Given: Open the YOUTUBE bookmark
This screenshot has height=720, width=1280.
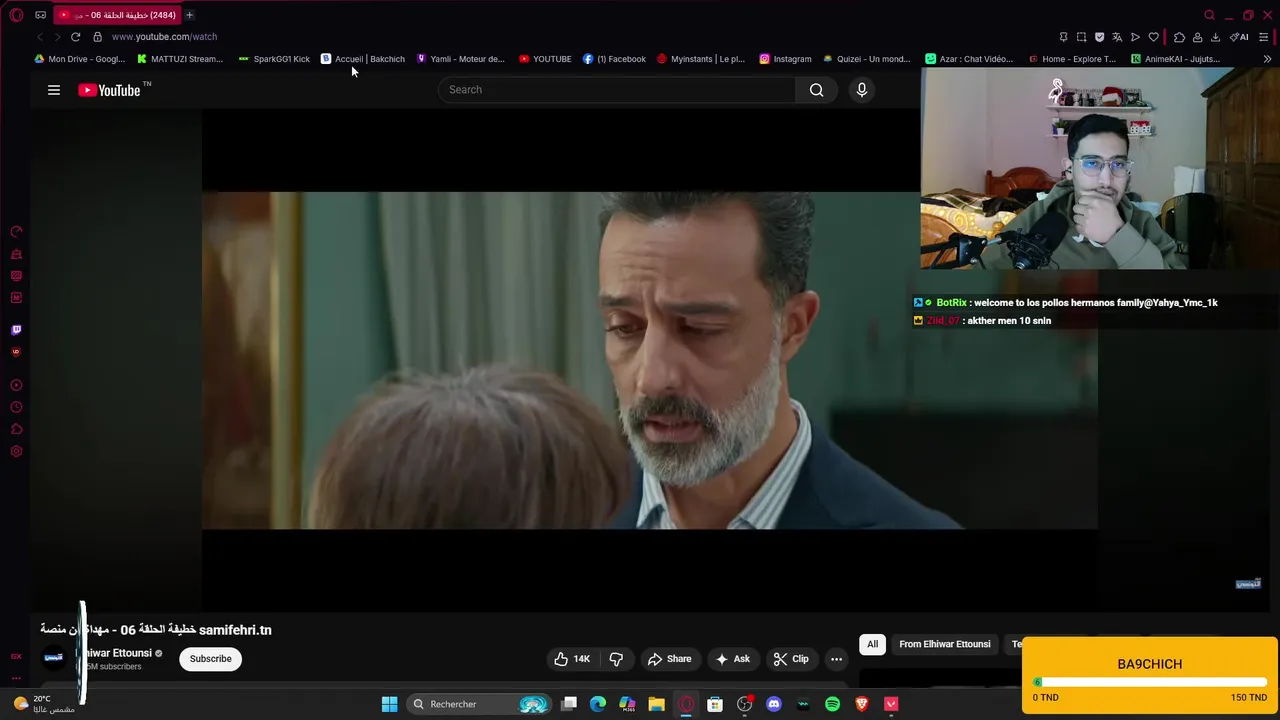Looking at the screenshot, I should click(x=545, y=59).
